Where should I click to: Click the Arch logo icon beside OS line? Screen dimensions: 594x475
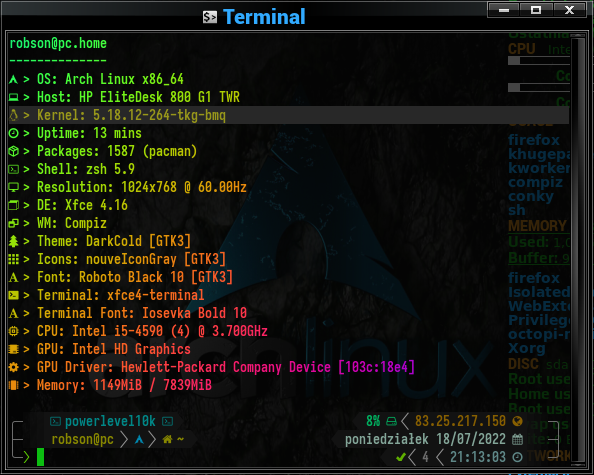pos(13,80)
